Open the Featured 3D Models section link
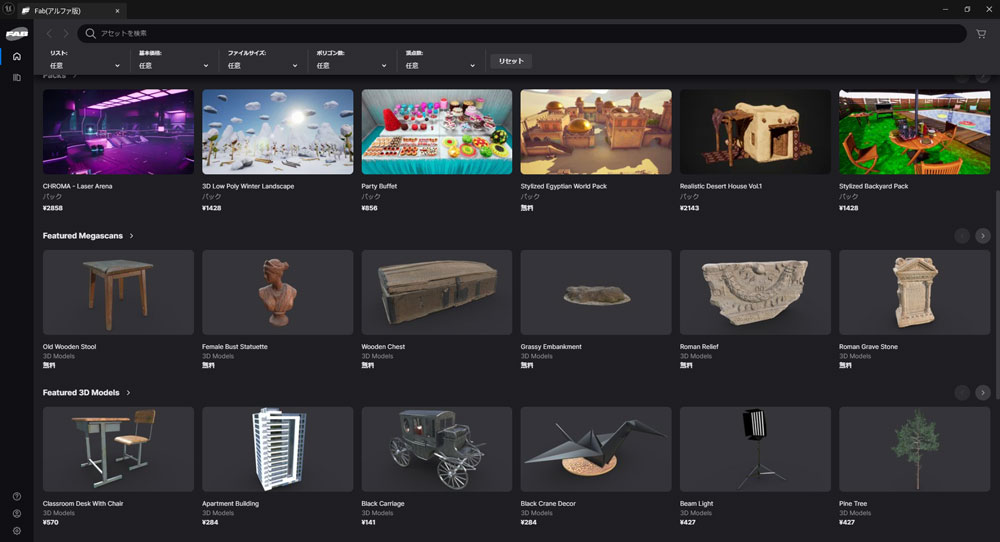Image resolution: width=1000 pixels, height=542 pixels. click(x=86, y=393)
